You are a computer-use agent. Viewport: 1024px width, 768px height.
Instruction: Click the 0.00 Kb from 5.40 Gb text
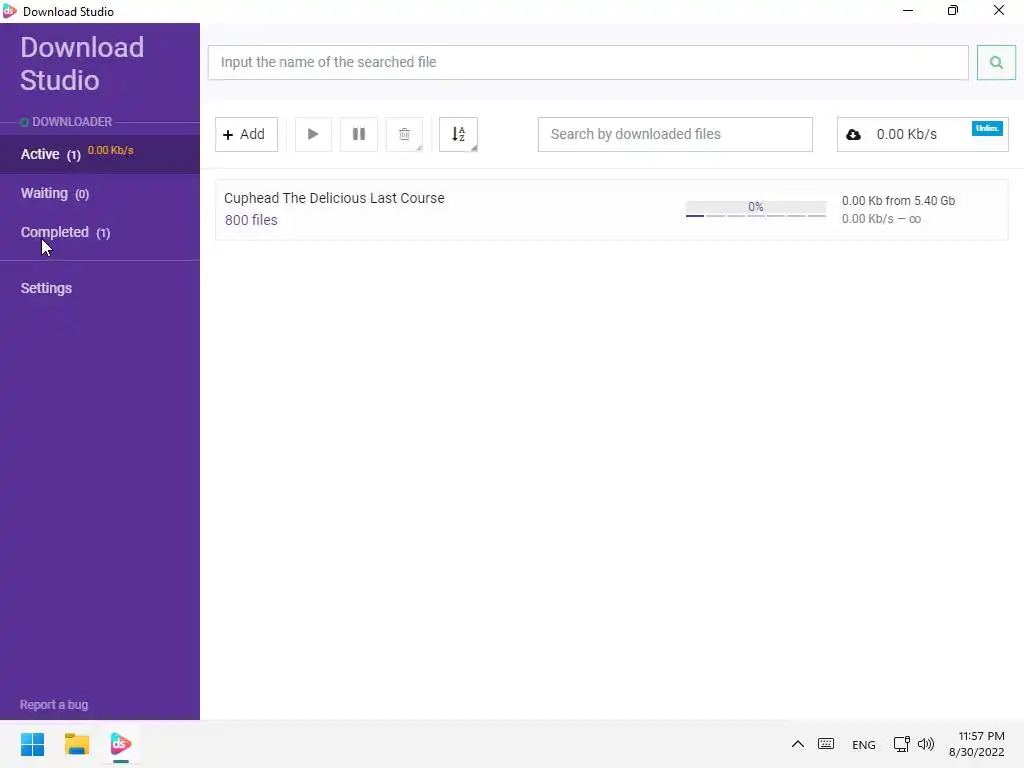tap(898, 200)
